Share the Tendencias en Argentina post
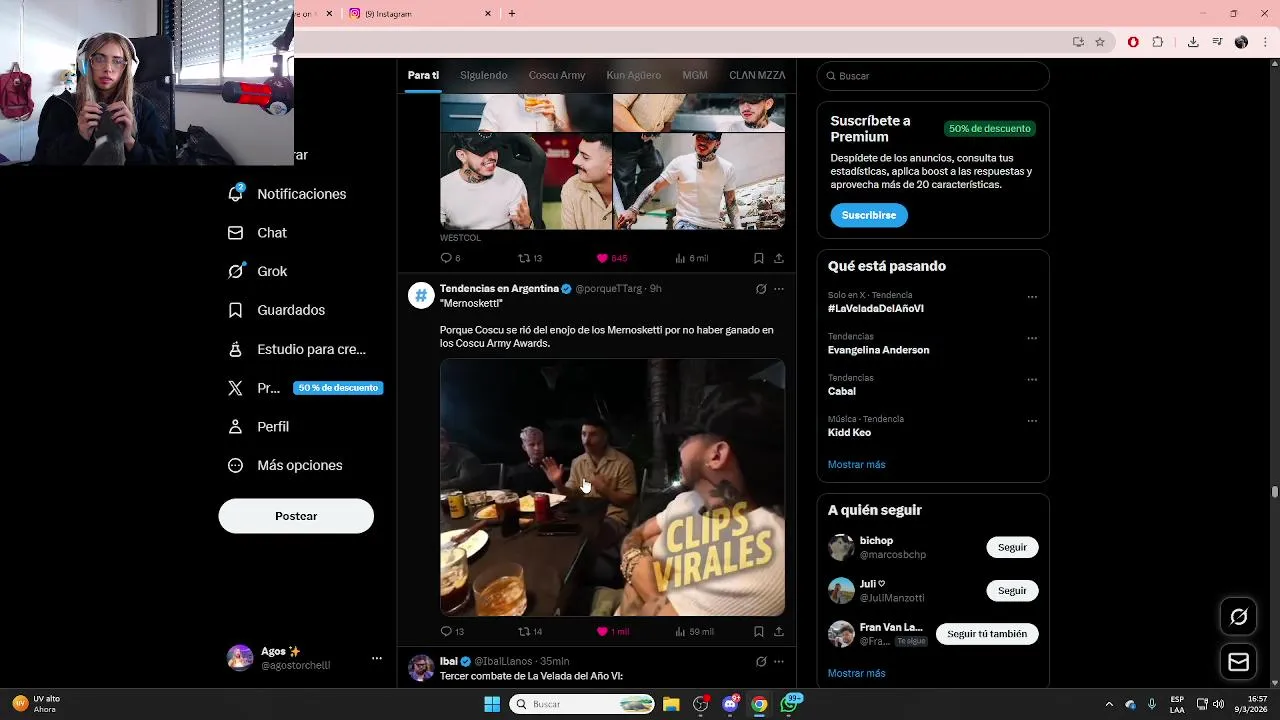The width and height of the screenshot is (1280, 720). coord(778,631)
